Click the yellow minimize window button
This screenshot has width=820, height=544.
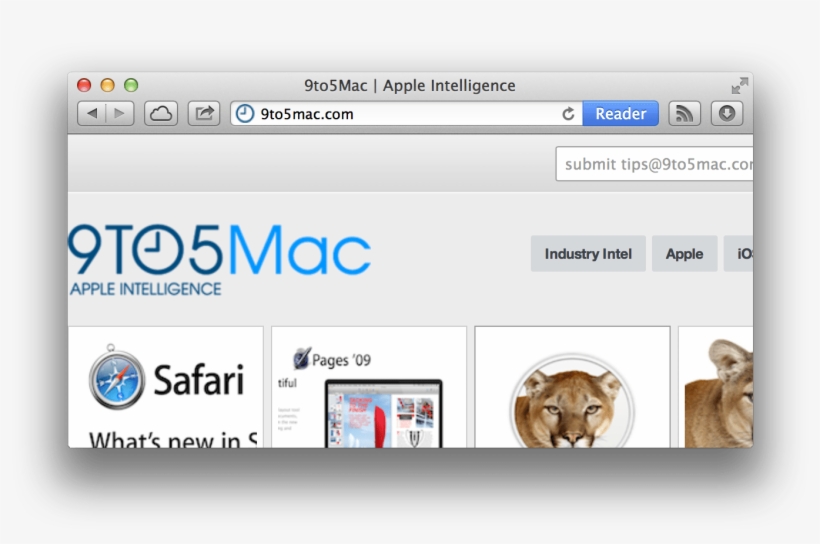tap(107, 85)
